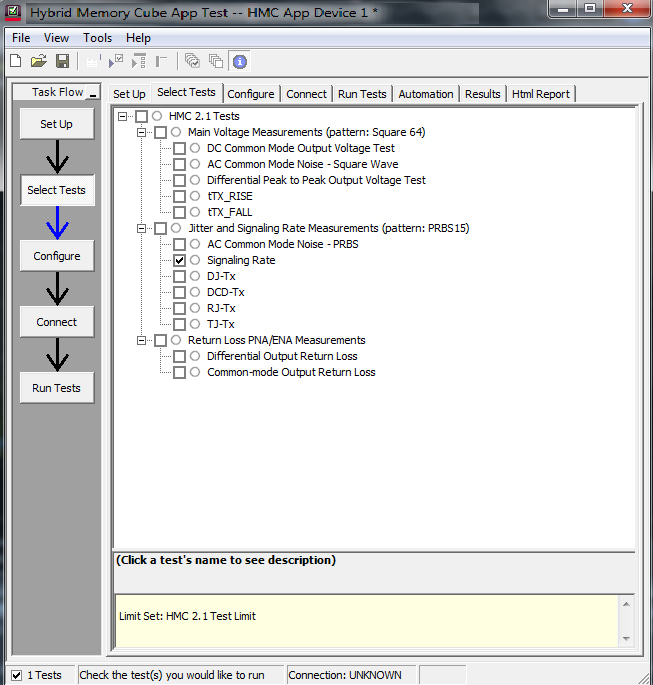The height and width of the screenshot is (685, 653).
Task: Switch to the Html Report tab
Action: [540, 94]
